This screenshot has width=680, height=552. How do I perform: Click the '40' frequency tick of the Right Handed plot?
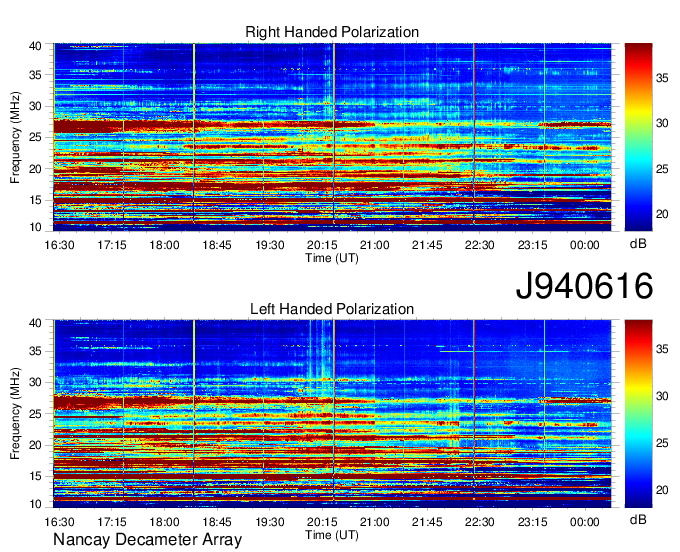tap(35, 46)
